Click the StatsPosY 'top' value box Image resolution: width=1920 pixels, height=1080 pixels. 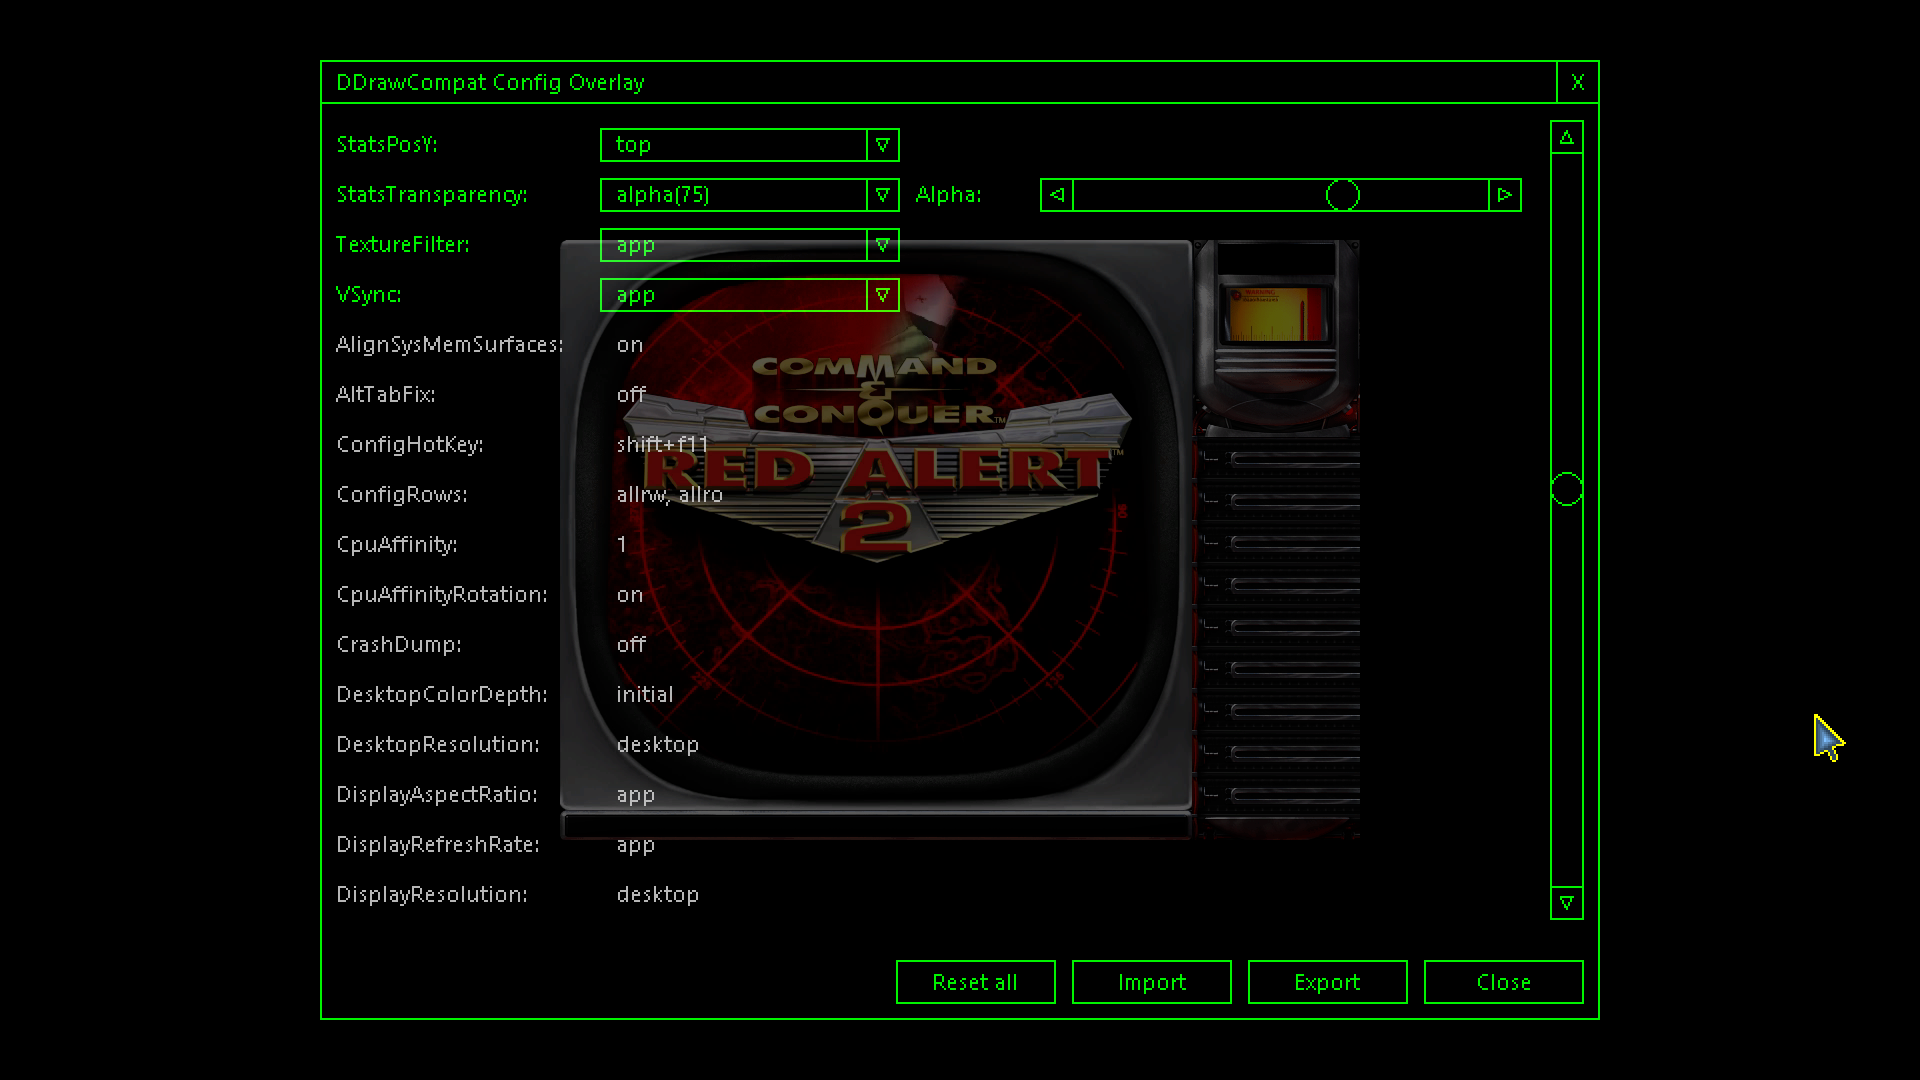734,145
